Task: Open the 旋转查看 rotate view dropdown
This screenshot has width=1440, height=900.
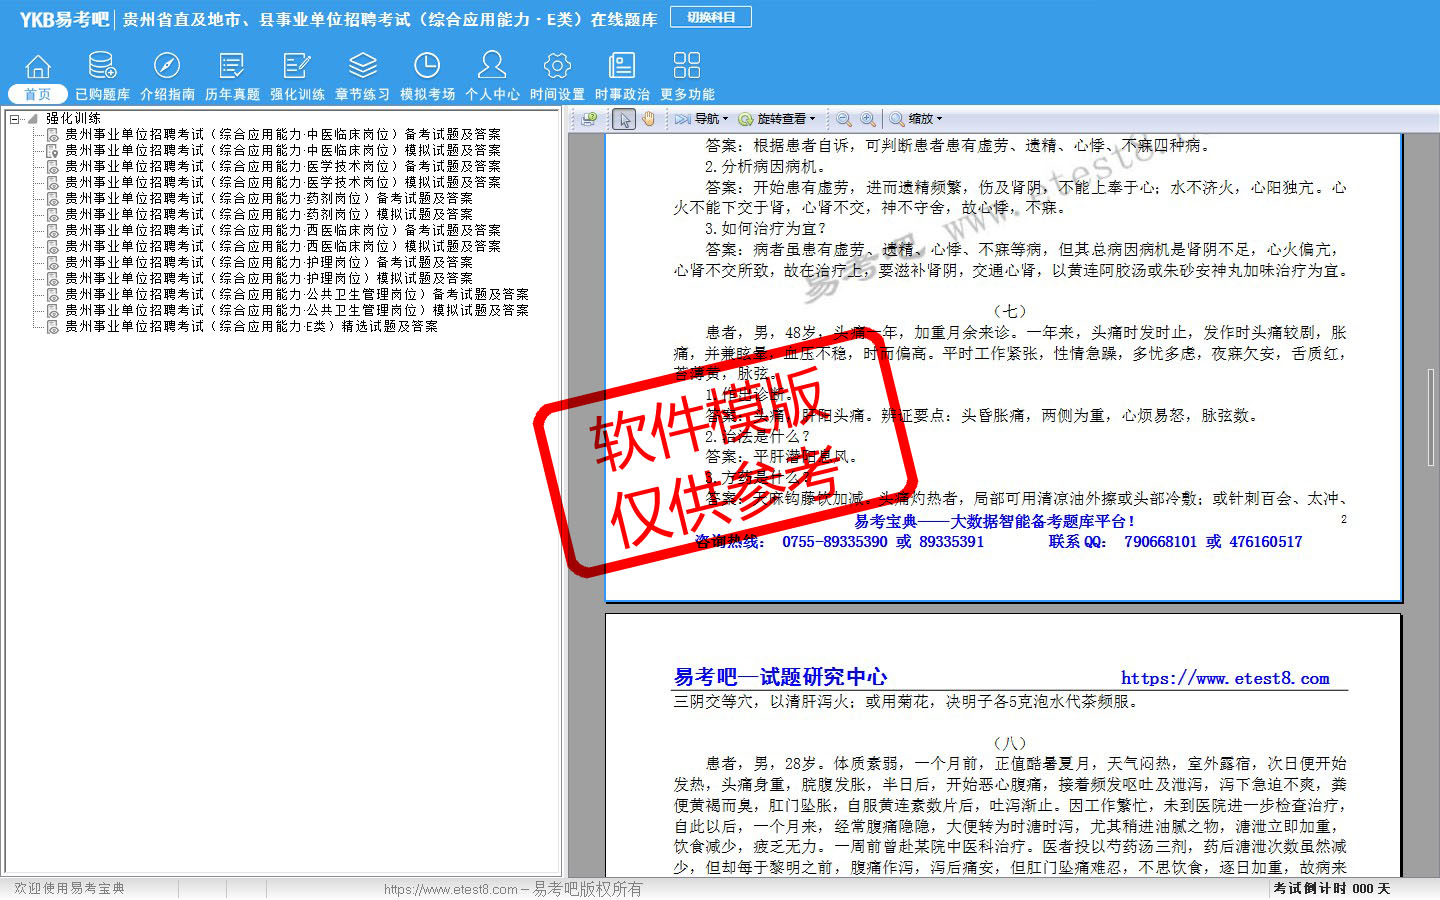Action: click(778, 119)
